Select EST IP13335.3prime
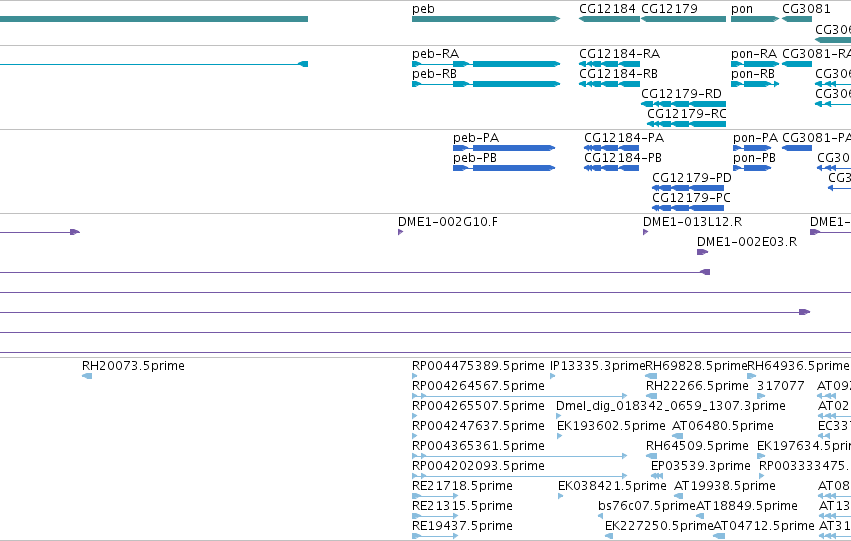This screenshot has width=851, height=541. pyautogui.click(x=552, y=376)
